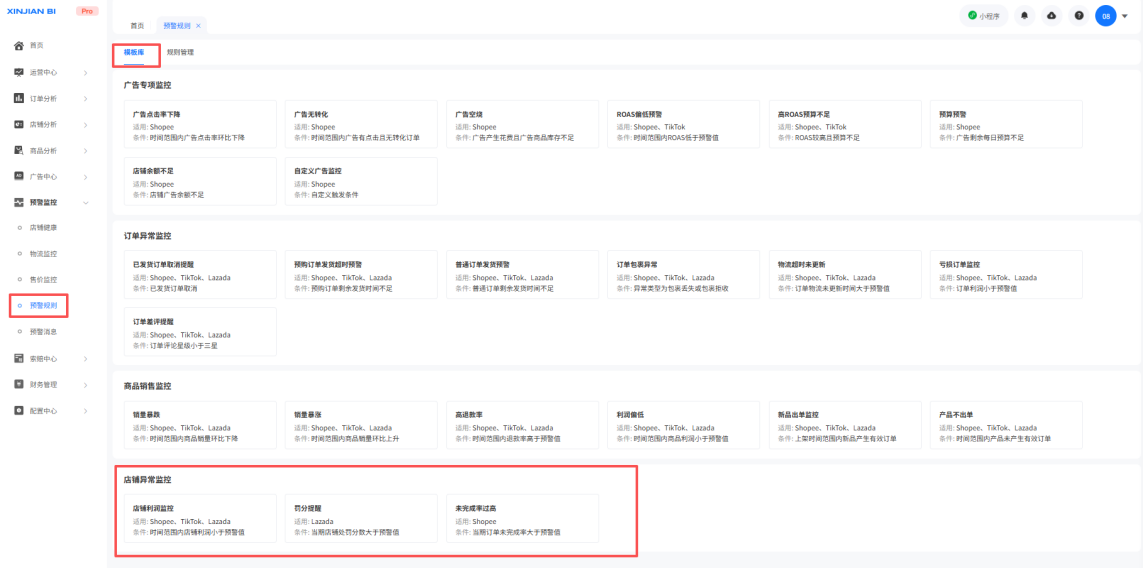This screenshot has width=1143, height=568.
Task: Expand the 配置中心 sidebar menu
Action: pyautogui.click(x=86, y=410)
